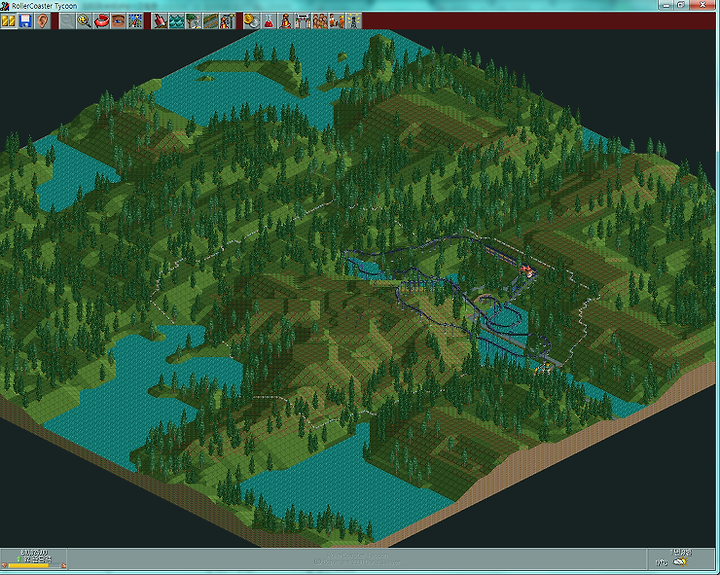Viewport: 720px width, 575px height.
Task: Open the finances coins icon
Action: (252, 21)
